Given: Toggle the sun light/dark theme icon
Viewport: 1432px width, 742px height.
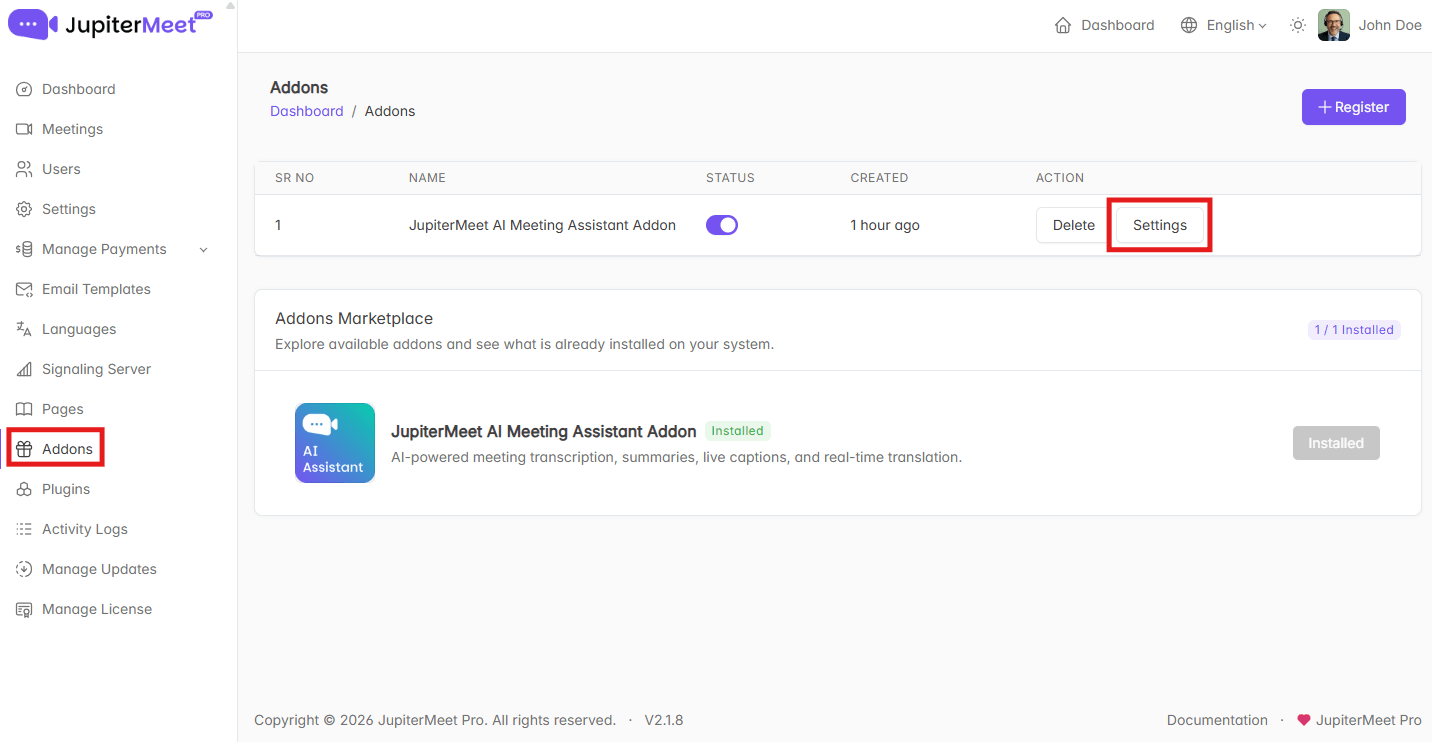Looking at the screenshot, I should (x=1298, y=25).
